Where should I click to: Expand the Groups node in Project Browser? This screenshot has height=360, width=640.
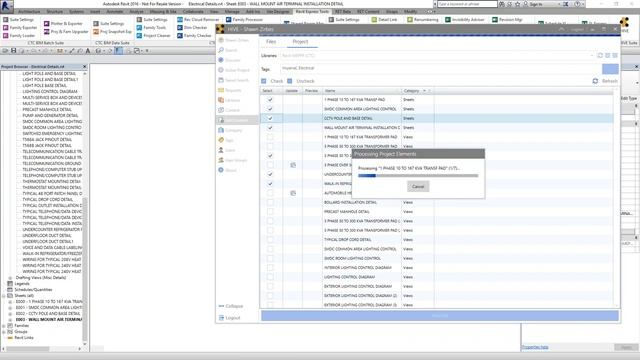pyautogui.click(x=4, y=332)
